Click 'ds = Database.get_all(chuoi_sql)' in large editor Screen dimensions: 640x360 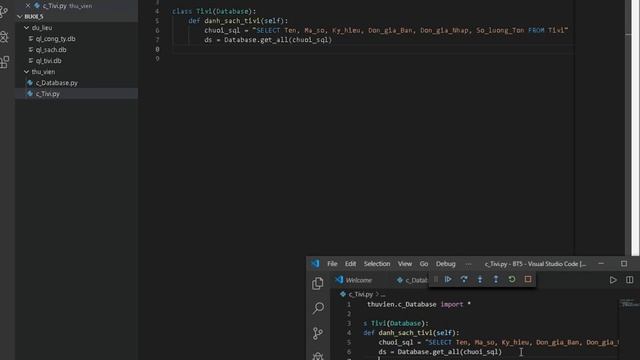(x=268, y=40)
